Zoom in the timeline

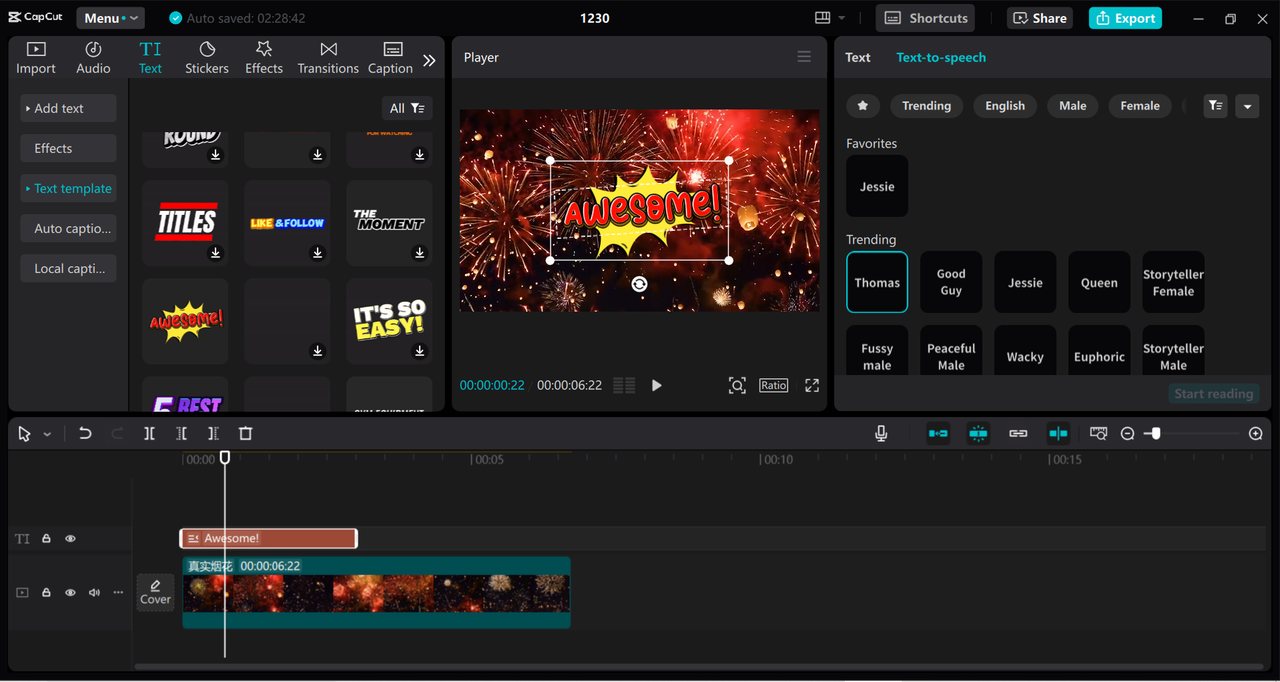pyautogui.click(x=1256, y=433)
